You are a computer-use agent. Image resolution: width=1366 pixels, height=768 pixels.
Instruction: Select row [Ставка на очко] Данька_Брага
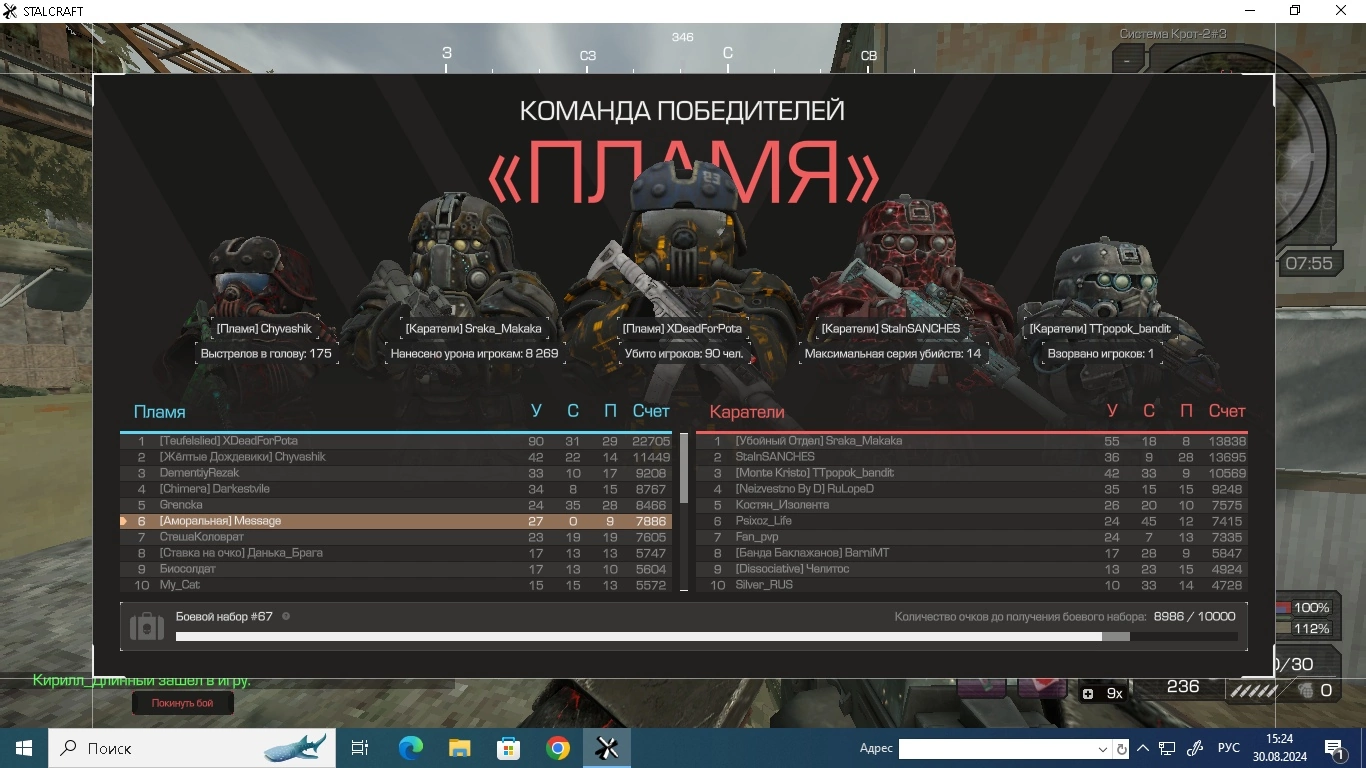point(396,553)
